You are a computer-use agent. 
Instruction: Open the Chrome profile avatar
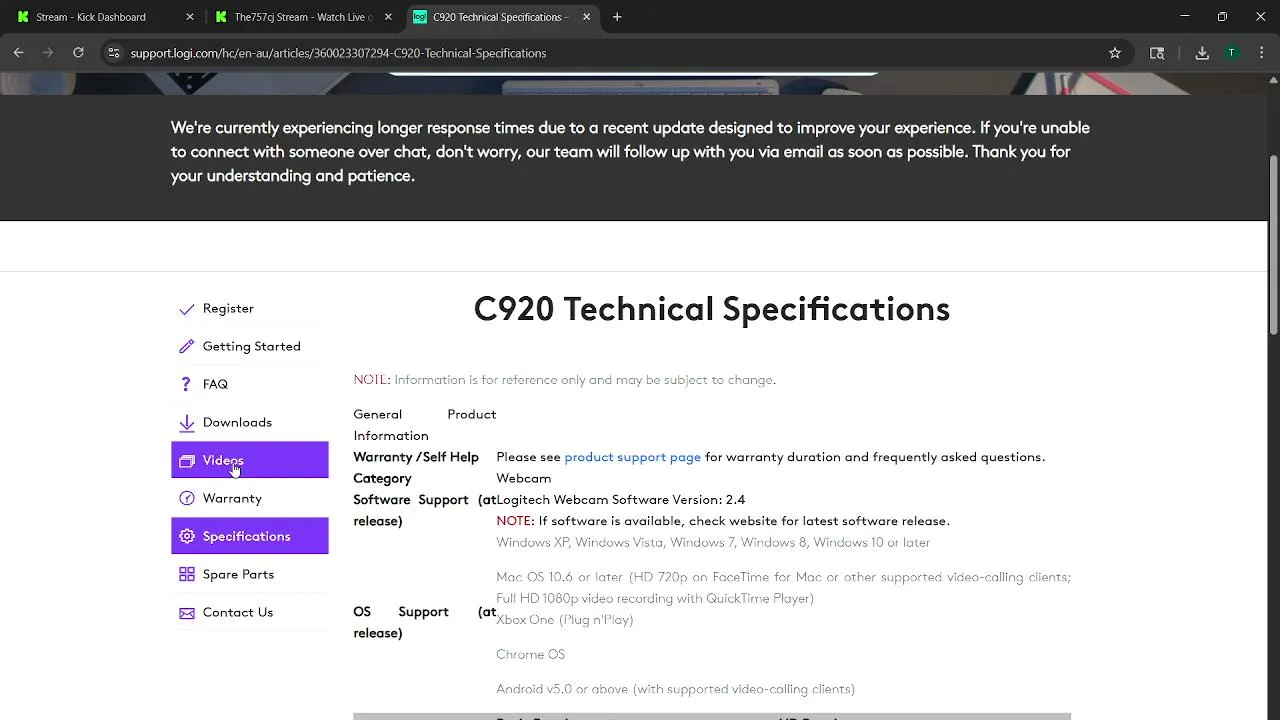1232,53
